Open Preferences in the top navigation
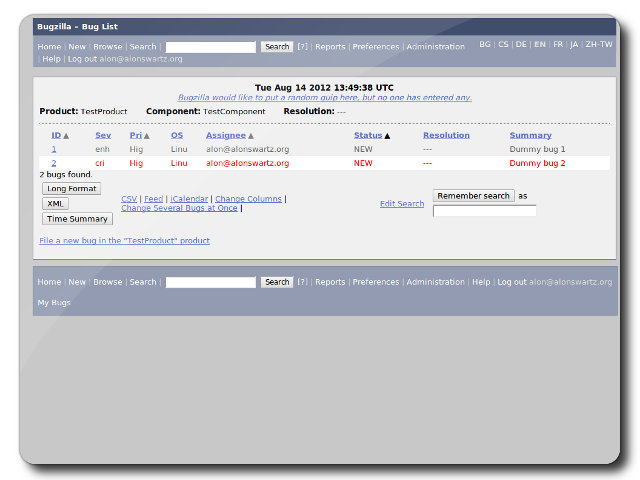The image size is (640, 480). point(375,47)
